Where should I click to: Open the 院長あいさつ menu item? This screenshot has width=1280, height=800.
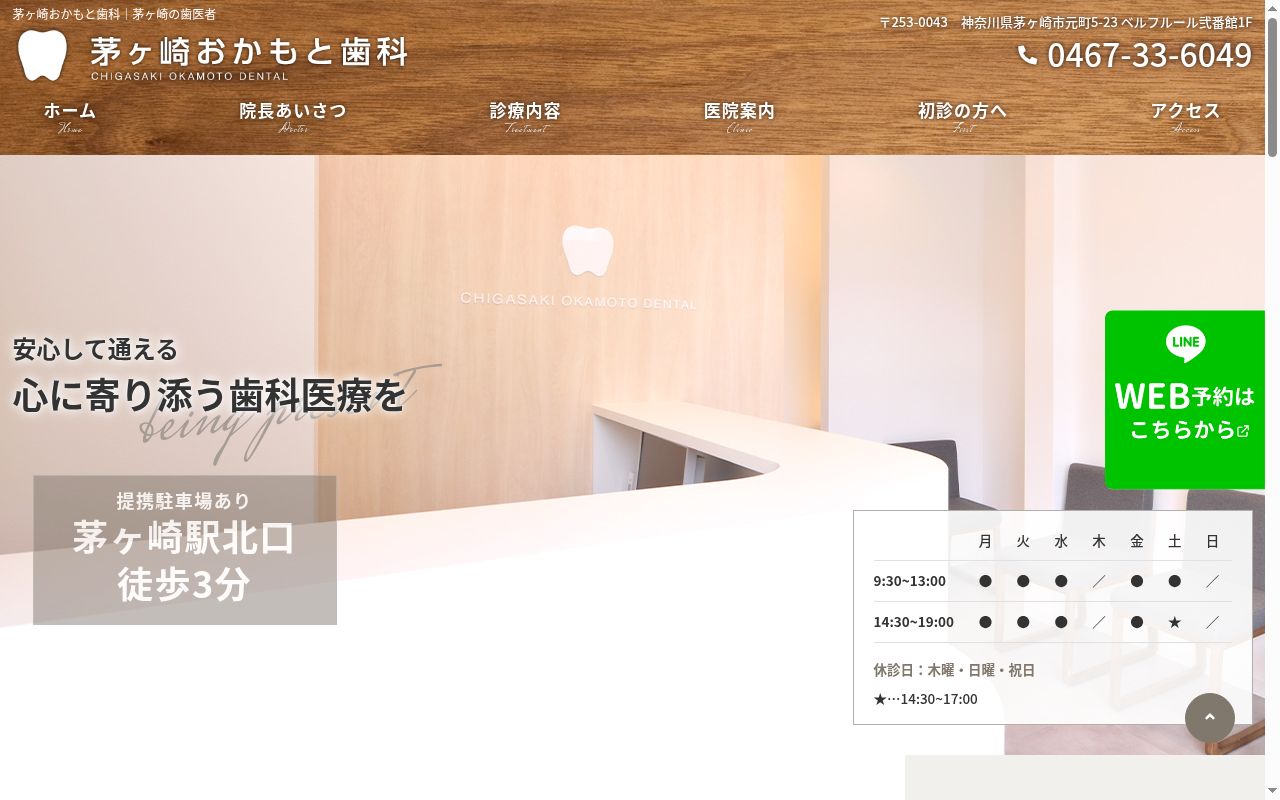click(x=293, y=117)
